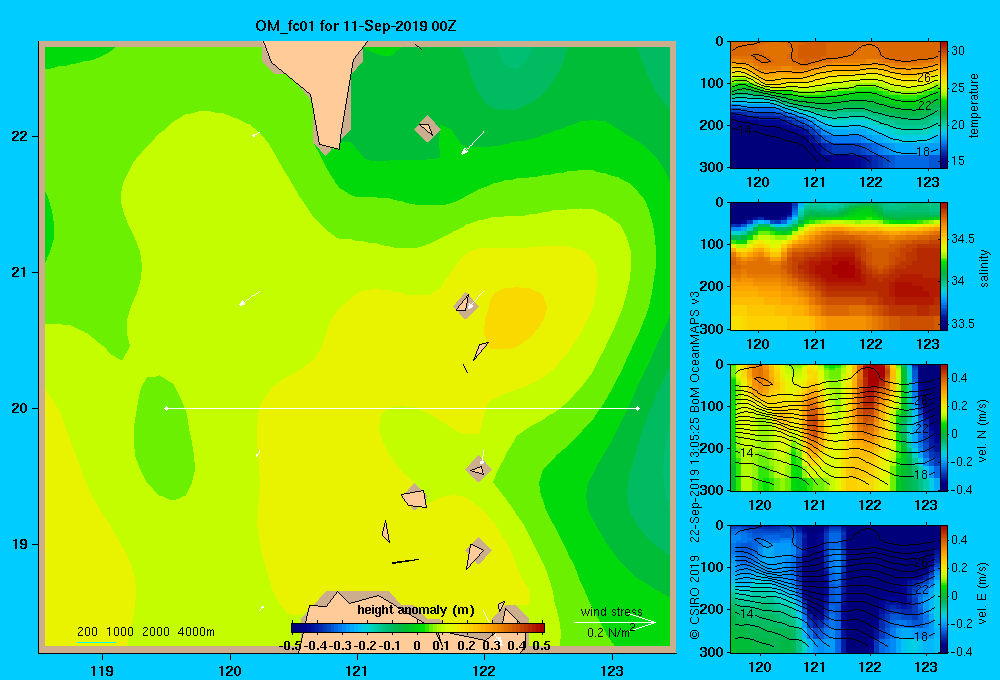Click longitude label '119' on main map
The height and width of the screenshot is (680, 1000).
coord(103,670)
